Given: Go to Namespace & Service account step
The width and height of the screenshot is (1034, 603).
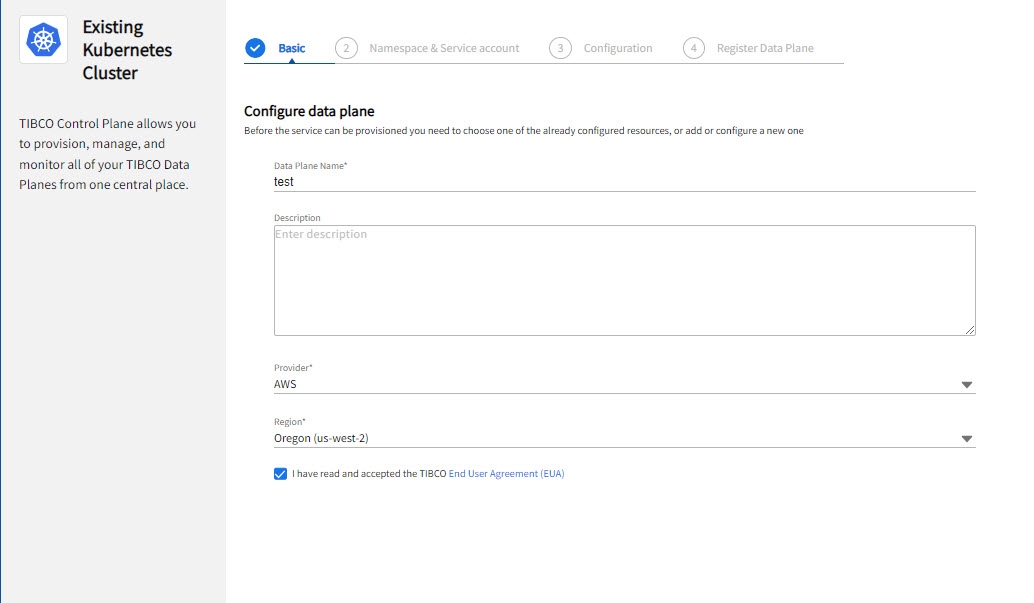Looking at the screenshot, I should (x=444, y=48).
